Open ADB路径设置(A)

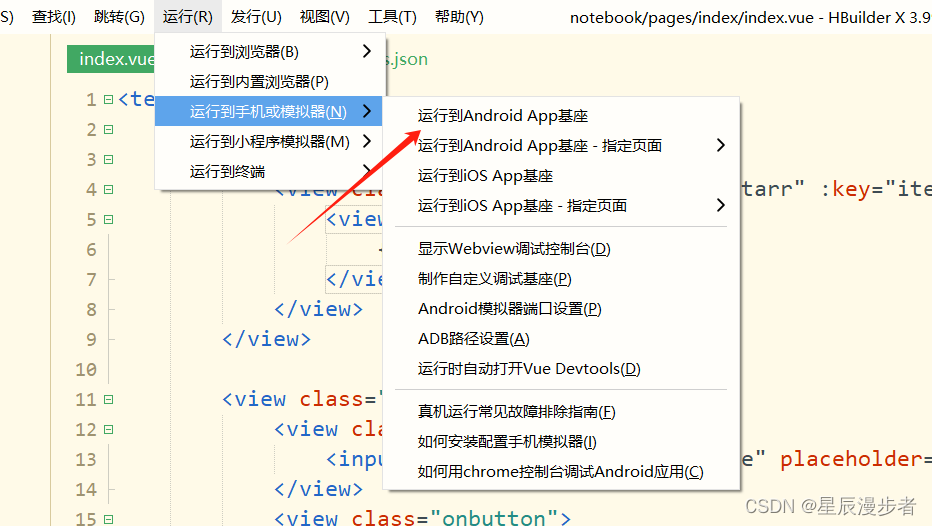561,339
